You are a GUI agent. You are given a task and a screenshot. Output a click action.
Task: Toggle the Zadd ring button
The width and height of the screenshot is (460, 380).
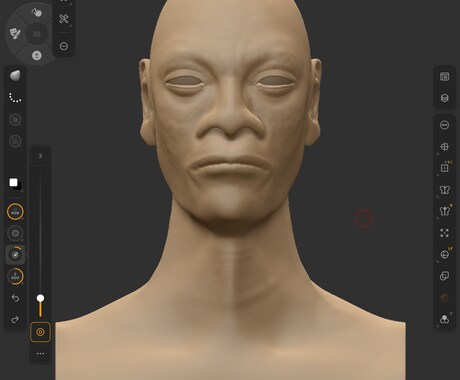[15, 276]
